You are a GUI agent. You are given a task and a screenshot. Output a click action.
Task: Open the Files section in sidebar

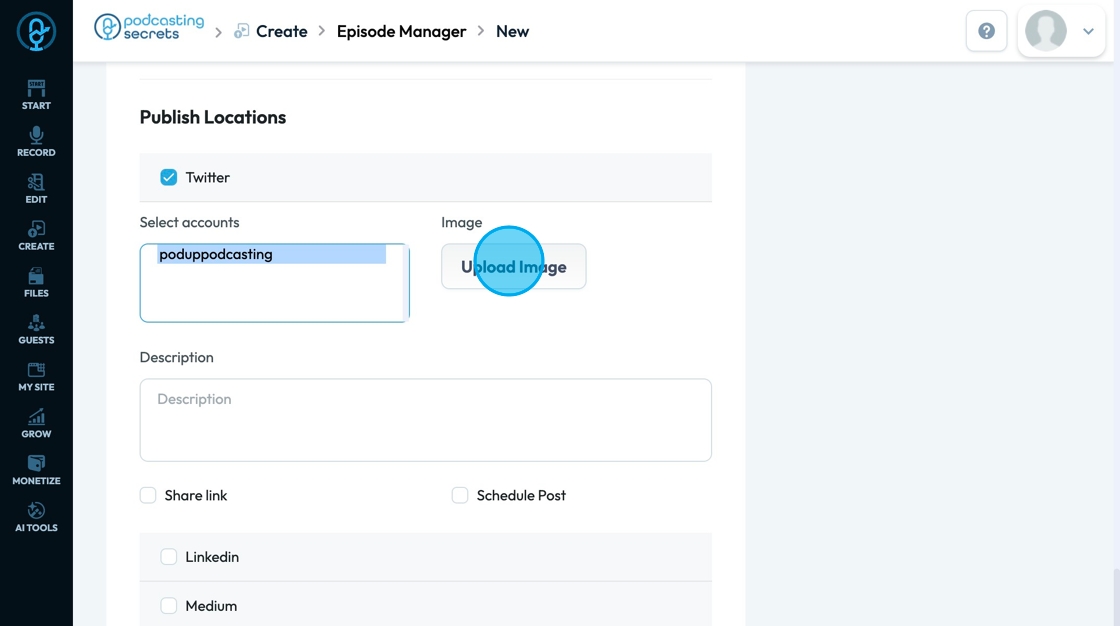pos(36,282)
